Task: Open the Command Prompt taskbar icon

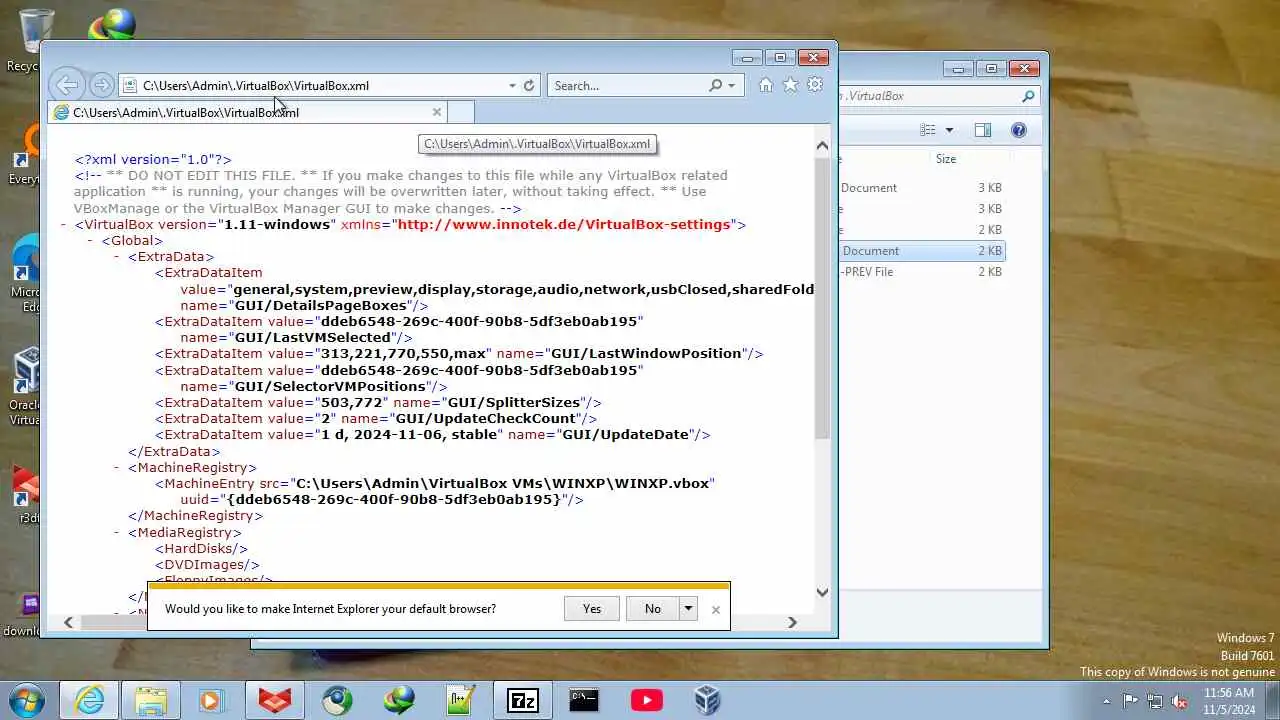Action: (585, 700)
